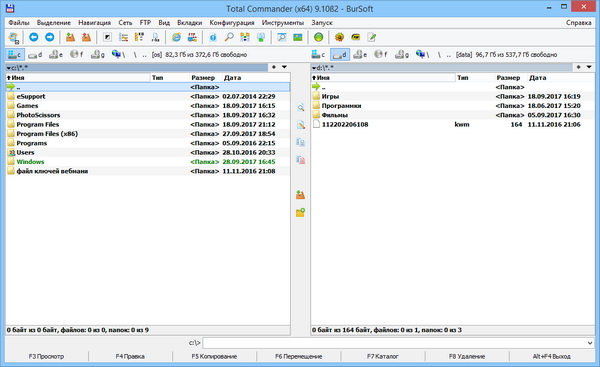Open right panel directory history dropdown arrow
The width and height of the screenshot is (600, 367).
[x=589, y=67]
